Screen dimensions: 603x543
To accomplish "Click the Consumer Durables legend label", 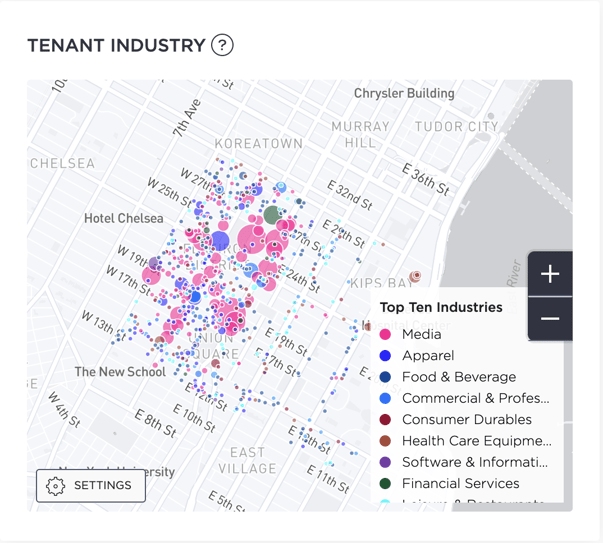I will [467, 420].
